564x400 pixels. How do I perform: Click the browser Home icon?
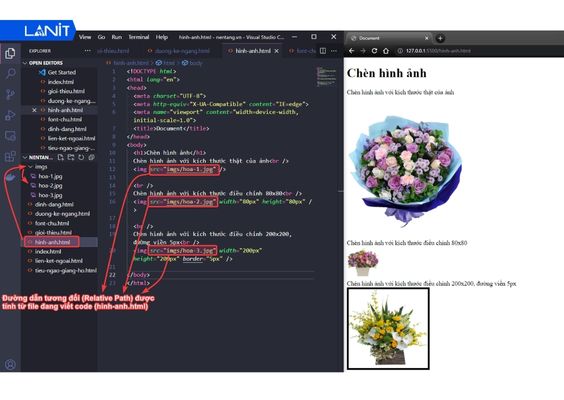386,51
